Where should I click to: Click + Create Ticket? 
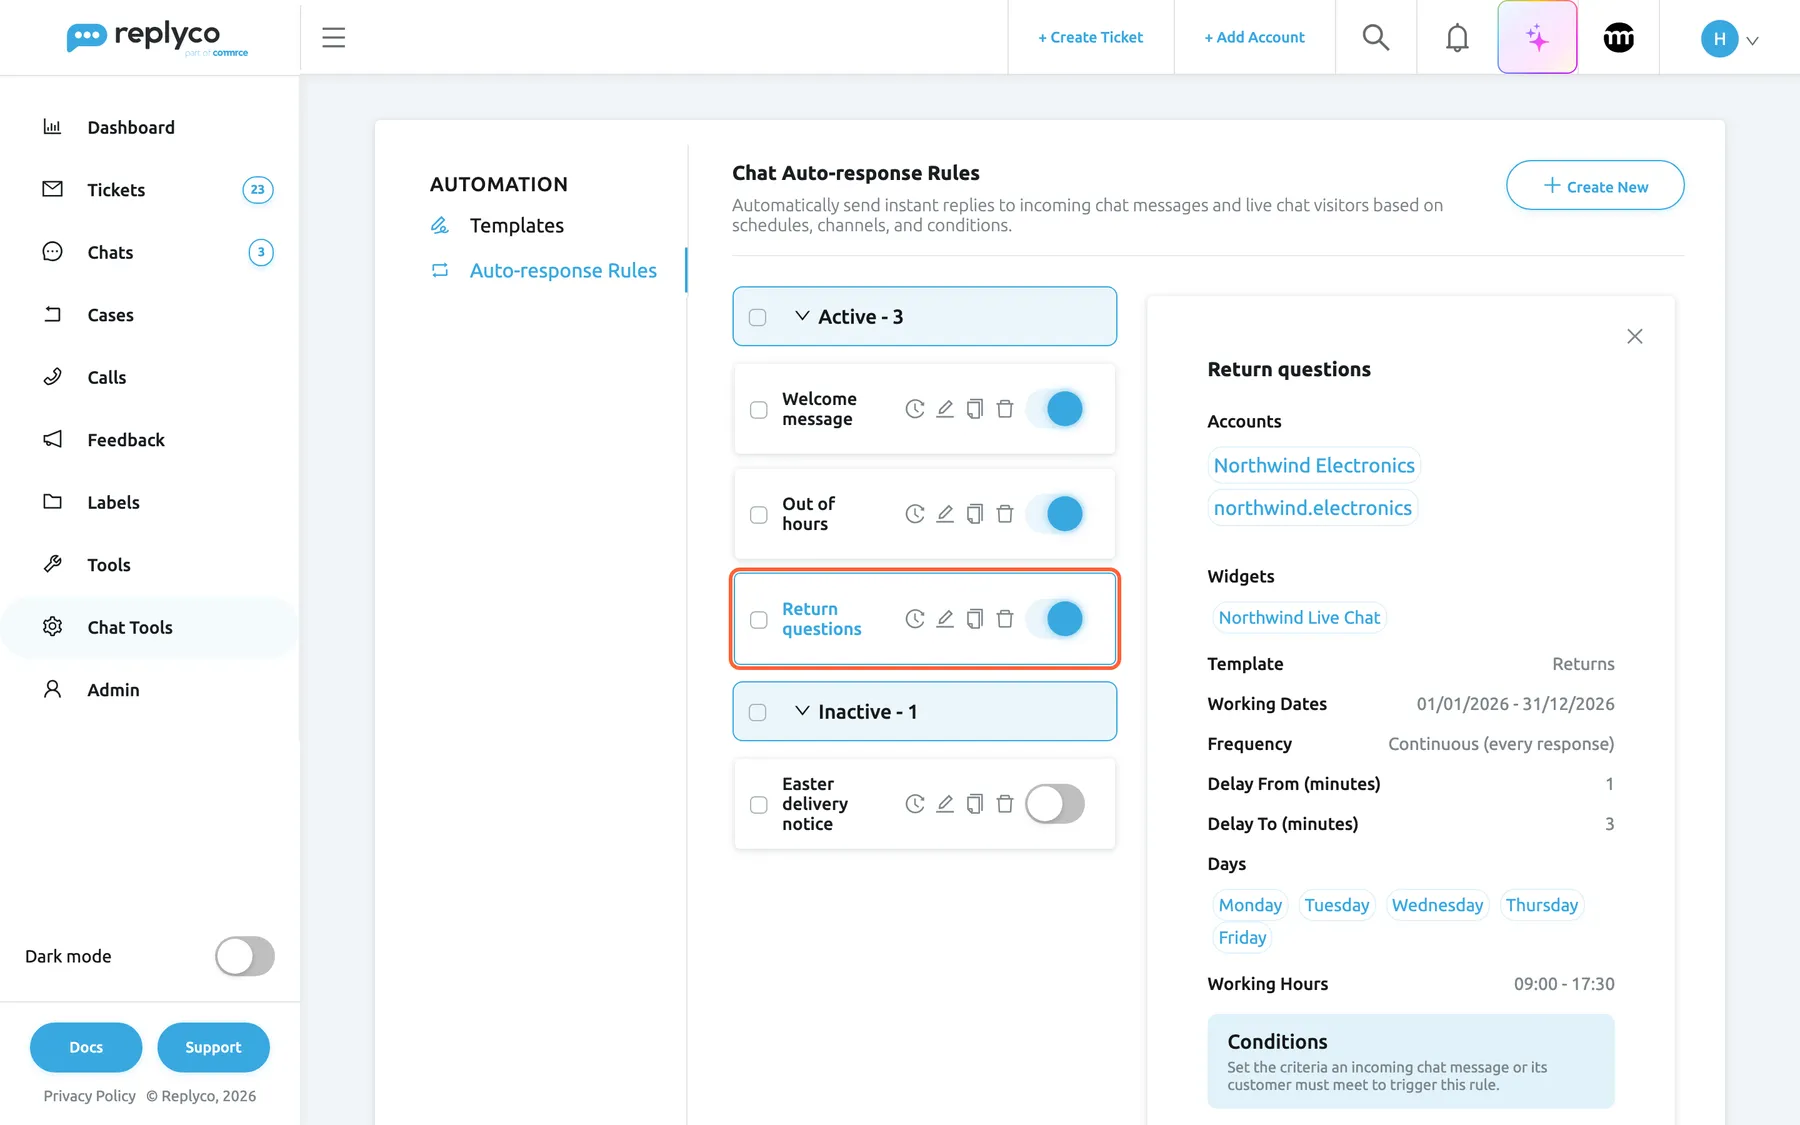point(1090,37)
